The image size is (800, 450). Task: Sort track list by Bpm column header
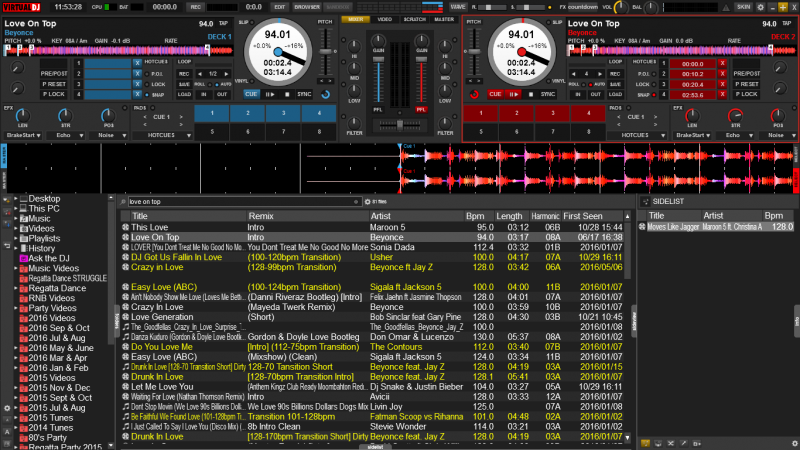[x=479, y=216]
